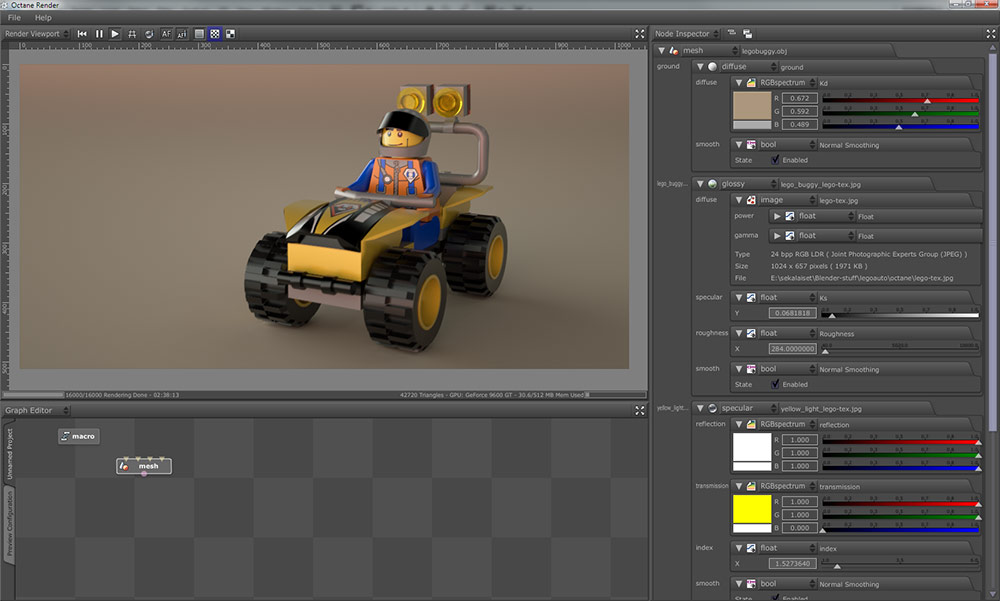Select the render region grid icon
1000x601 pixels.
[x=132, y=34]
